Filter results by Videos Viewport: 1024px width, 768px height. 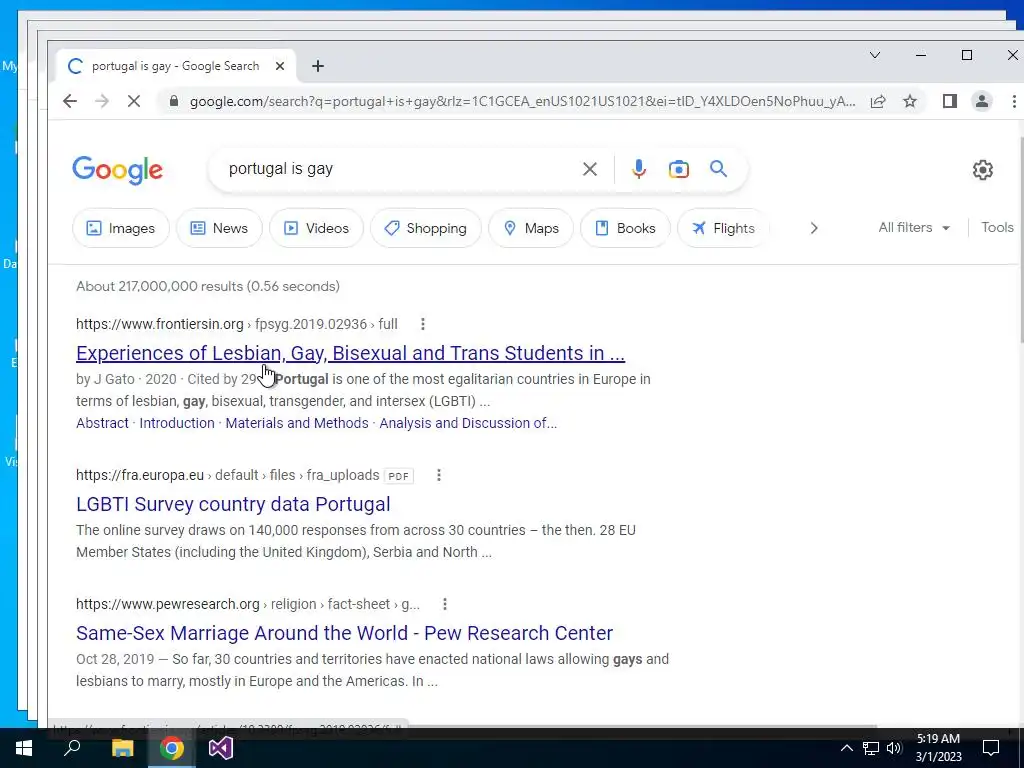pos(316,228)
